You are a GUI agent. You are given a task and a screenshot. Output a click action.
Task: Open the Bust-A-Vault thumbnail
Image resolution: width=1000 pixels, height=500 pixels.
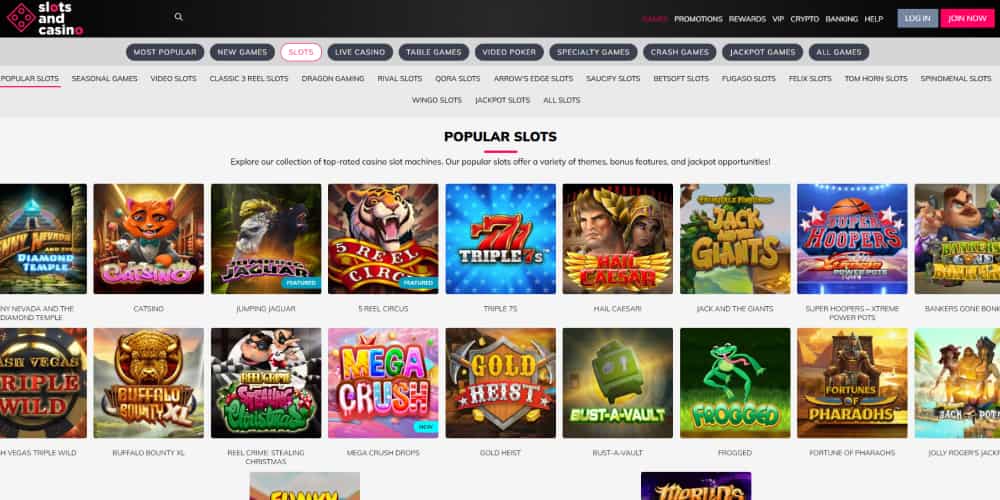point(617,383)
